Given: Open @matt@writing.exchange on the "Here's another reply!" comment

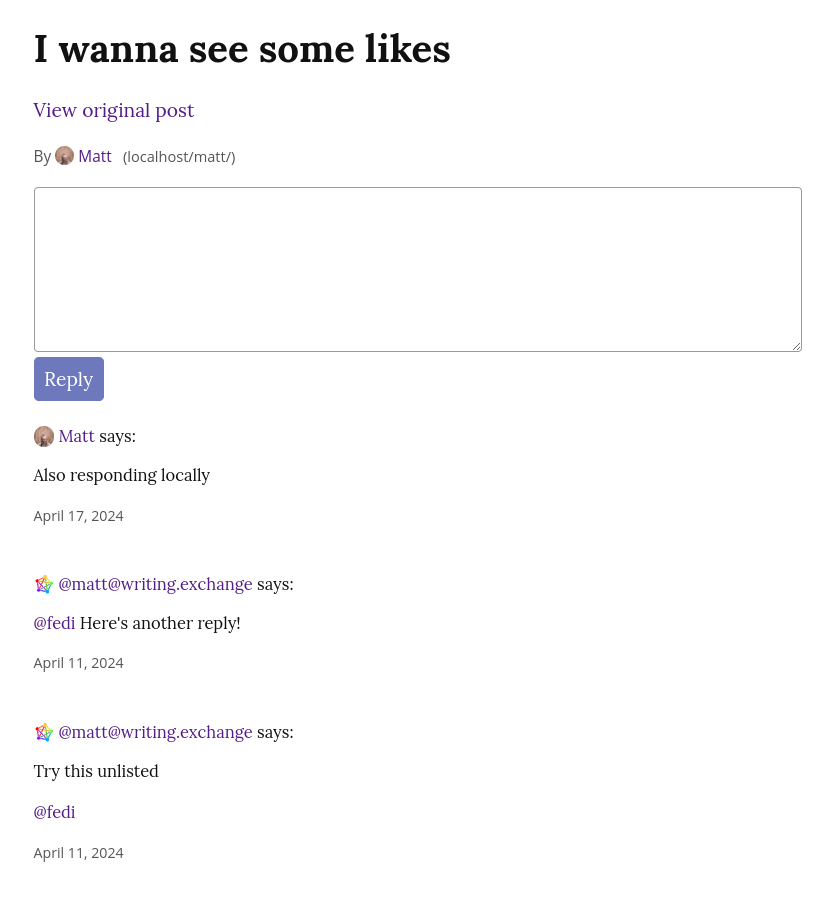Looking at the screenshot, I should pyautogui.click(x=155, y=584).
